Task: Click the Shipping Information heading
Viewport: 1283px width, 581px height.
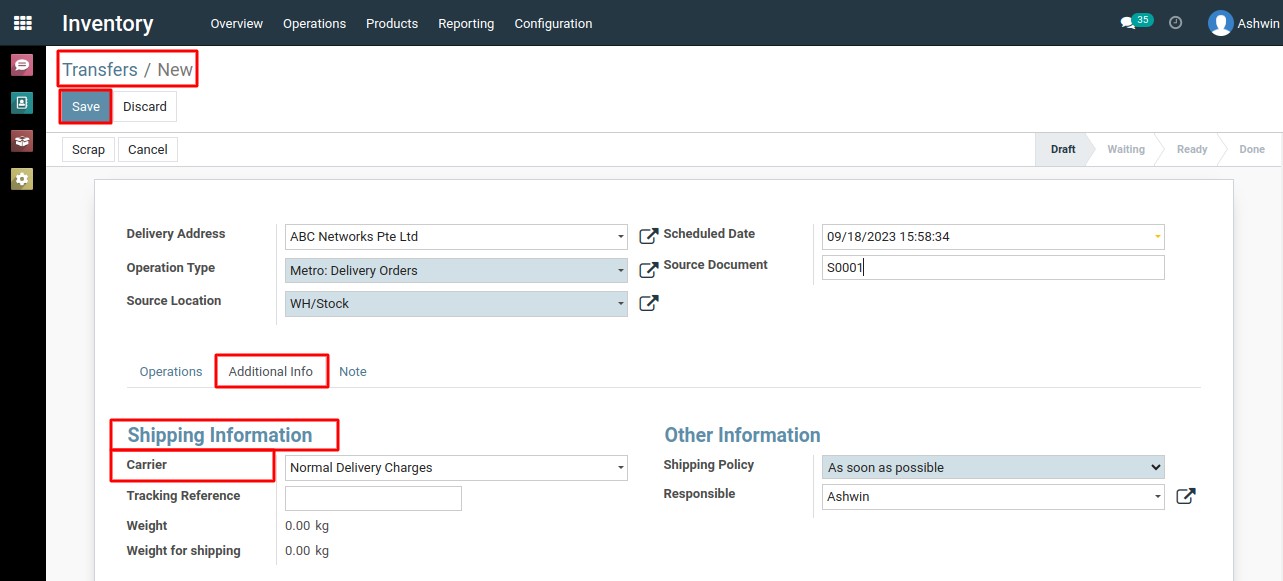Action: coord(220,435)
